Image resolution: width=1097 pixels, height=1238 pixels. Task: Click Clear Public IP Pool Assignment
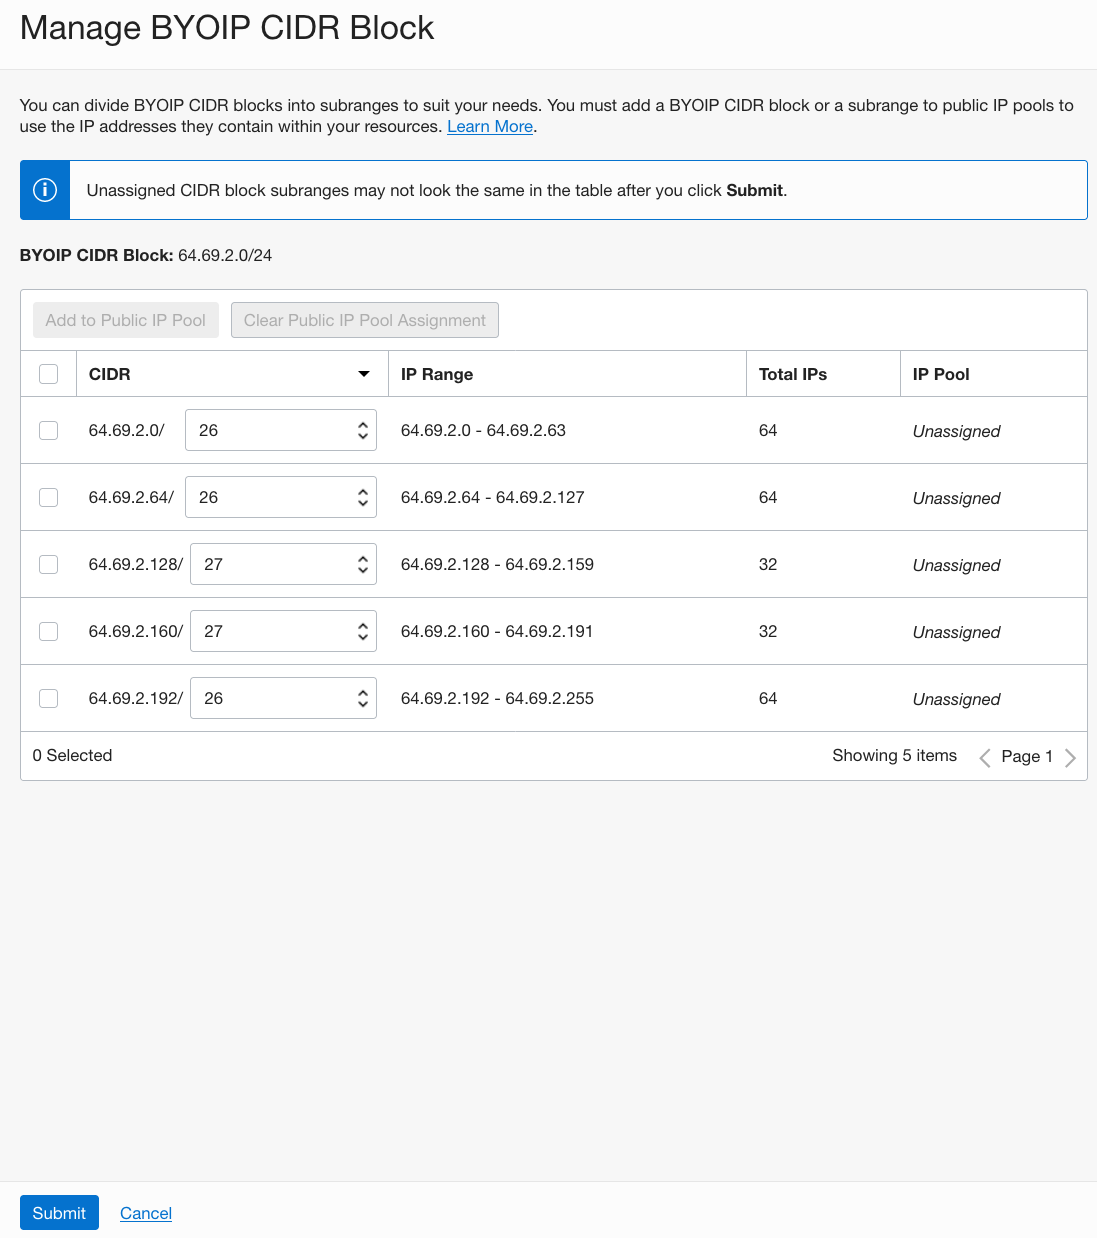(x=364, y=320)
